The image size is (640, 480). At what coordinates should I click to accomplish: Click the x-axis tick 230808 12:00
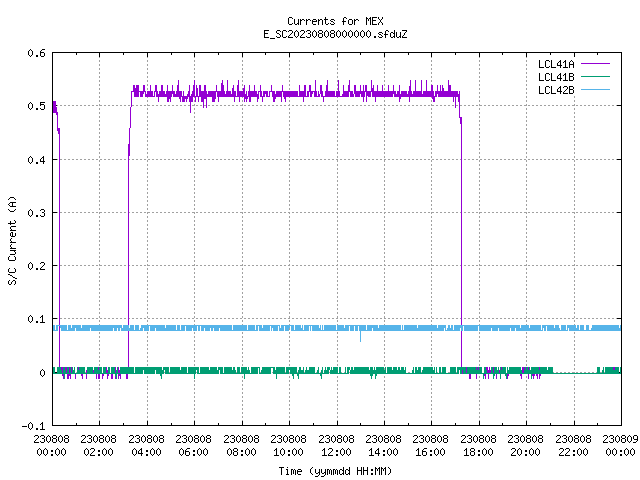[336, 446]
